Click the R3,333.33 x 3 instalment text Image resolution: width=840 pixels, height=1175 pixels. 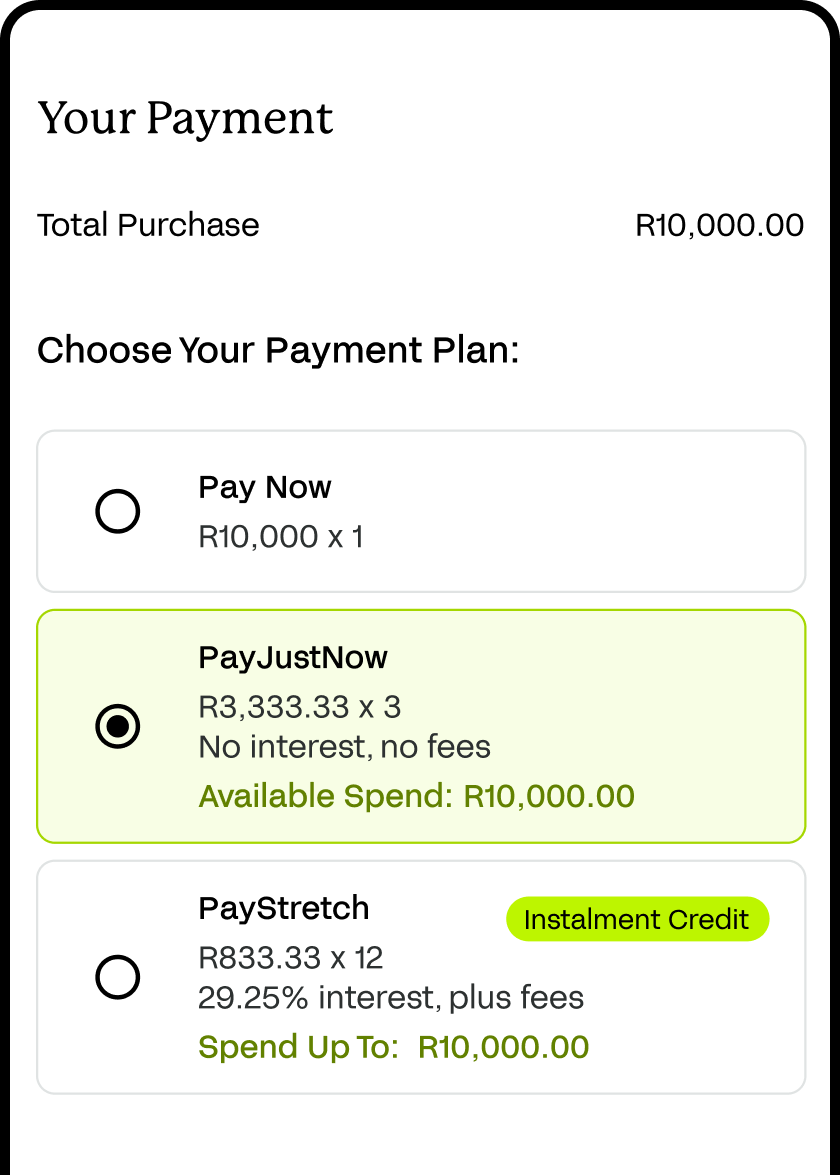[x=300, y=707]
